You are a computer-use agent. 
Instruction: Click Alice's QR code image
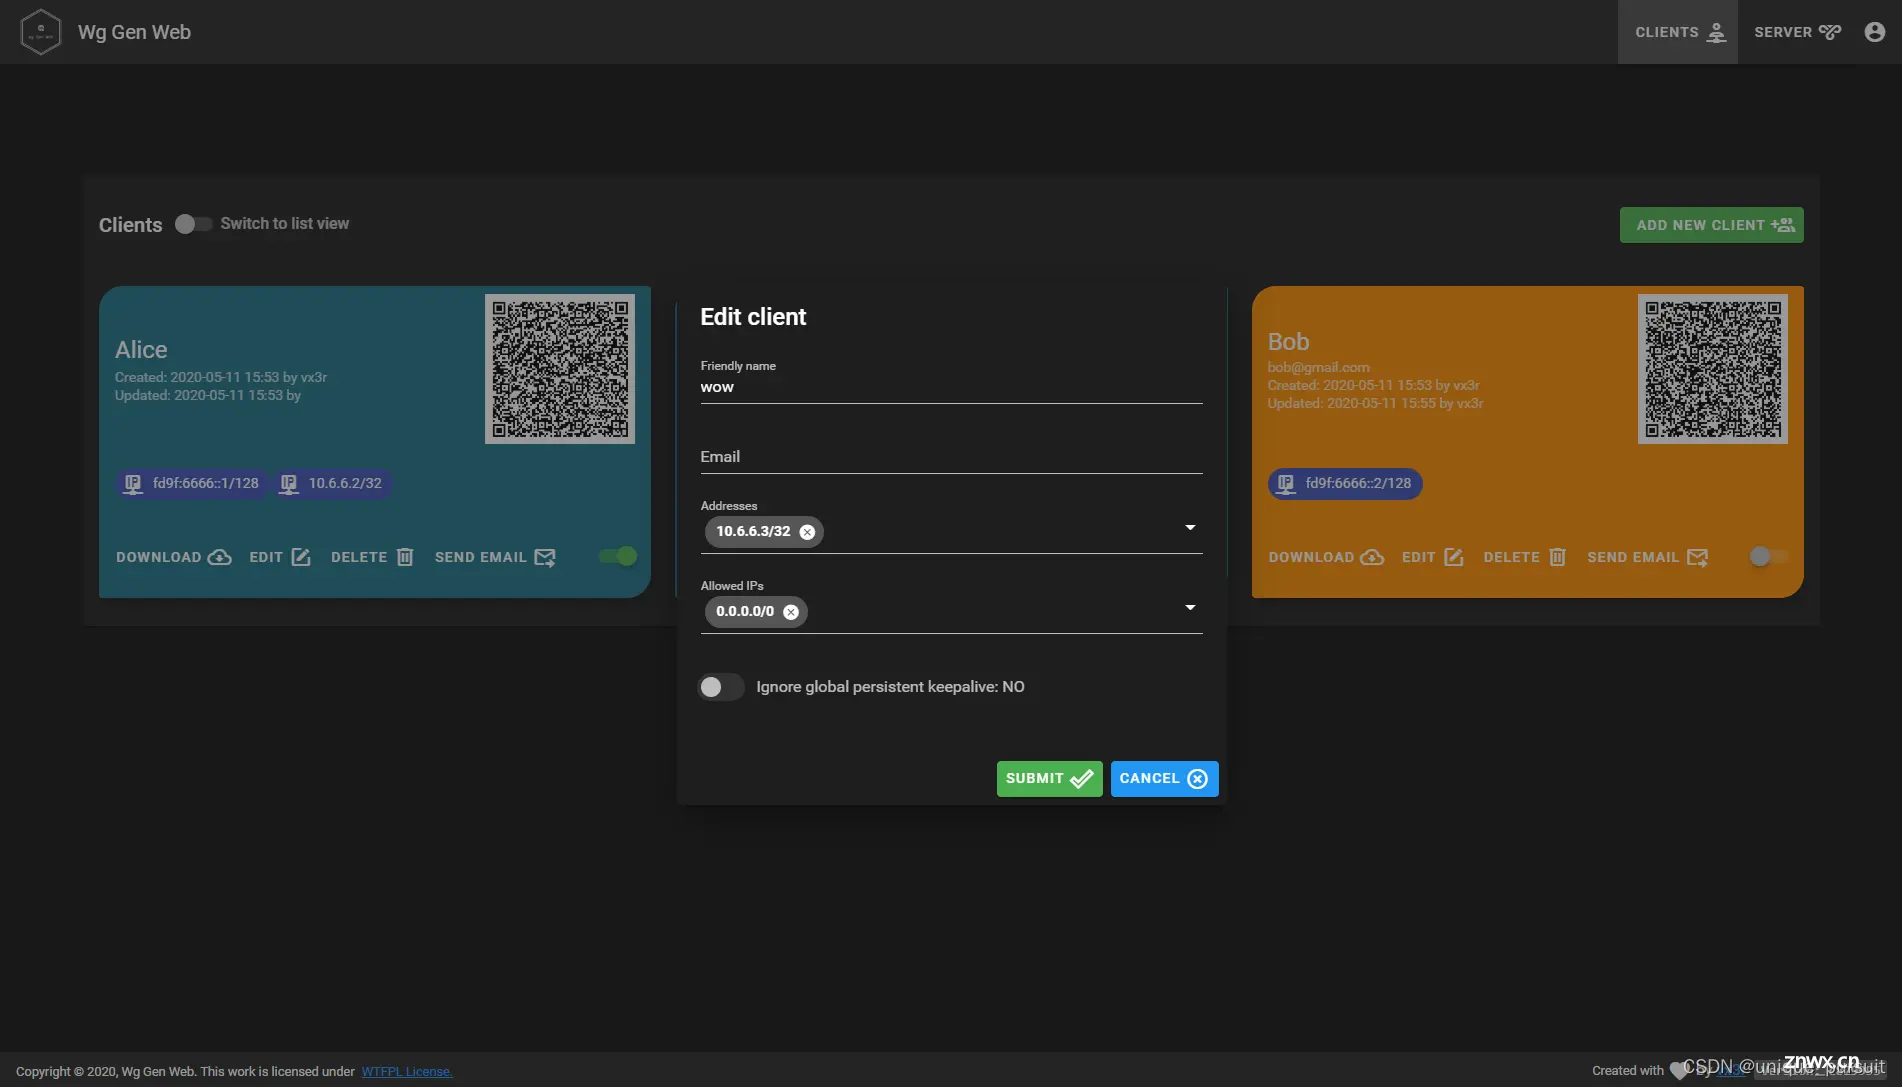(x=560, y=369)
